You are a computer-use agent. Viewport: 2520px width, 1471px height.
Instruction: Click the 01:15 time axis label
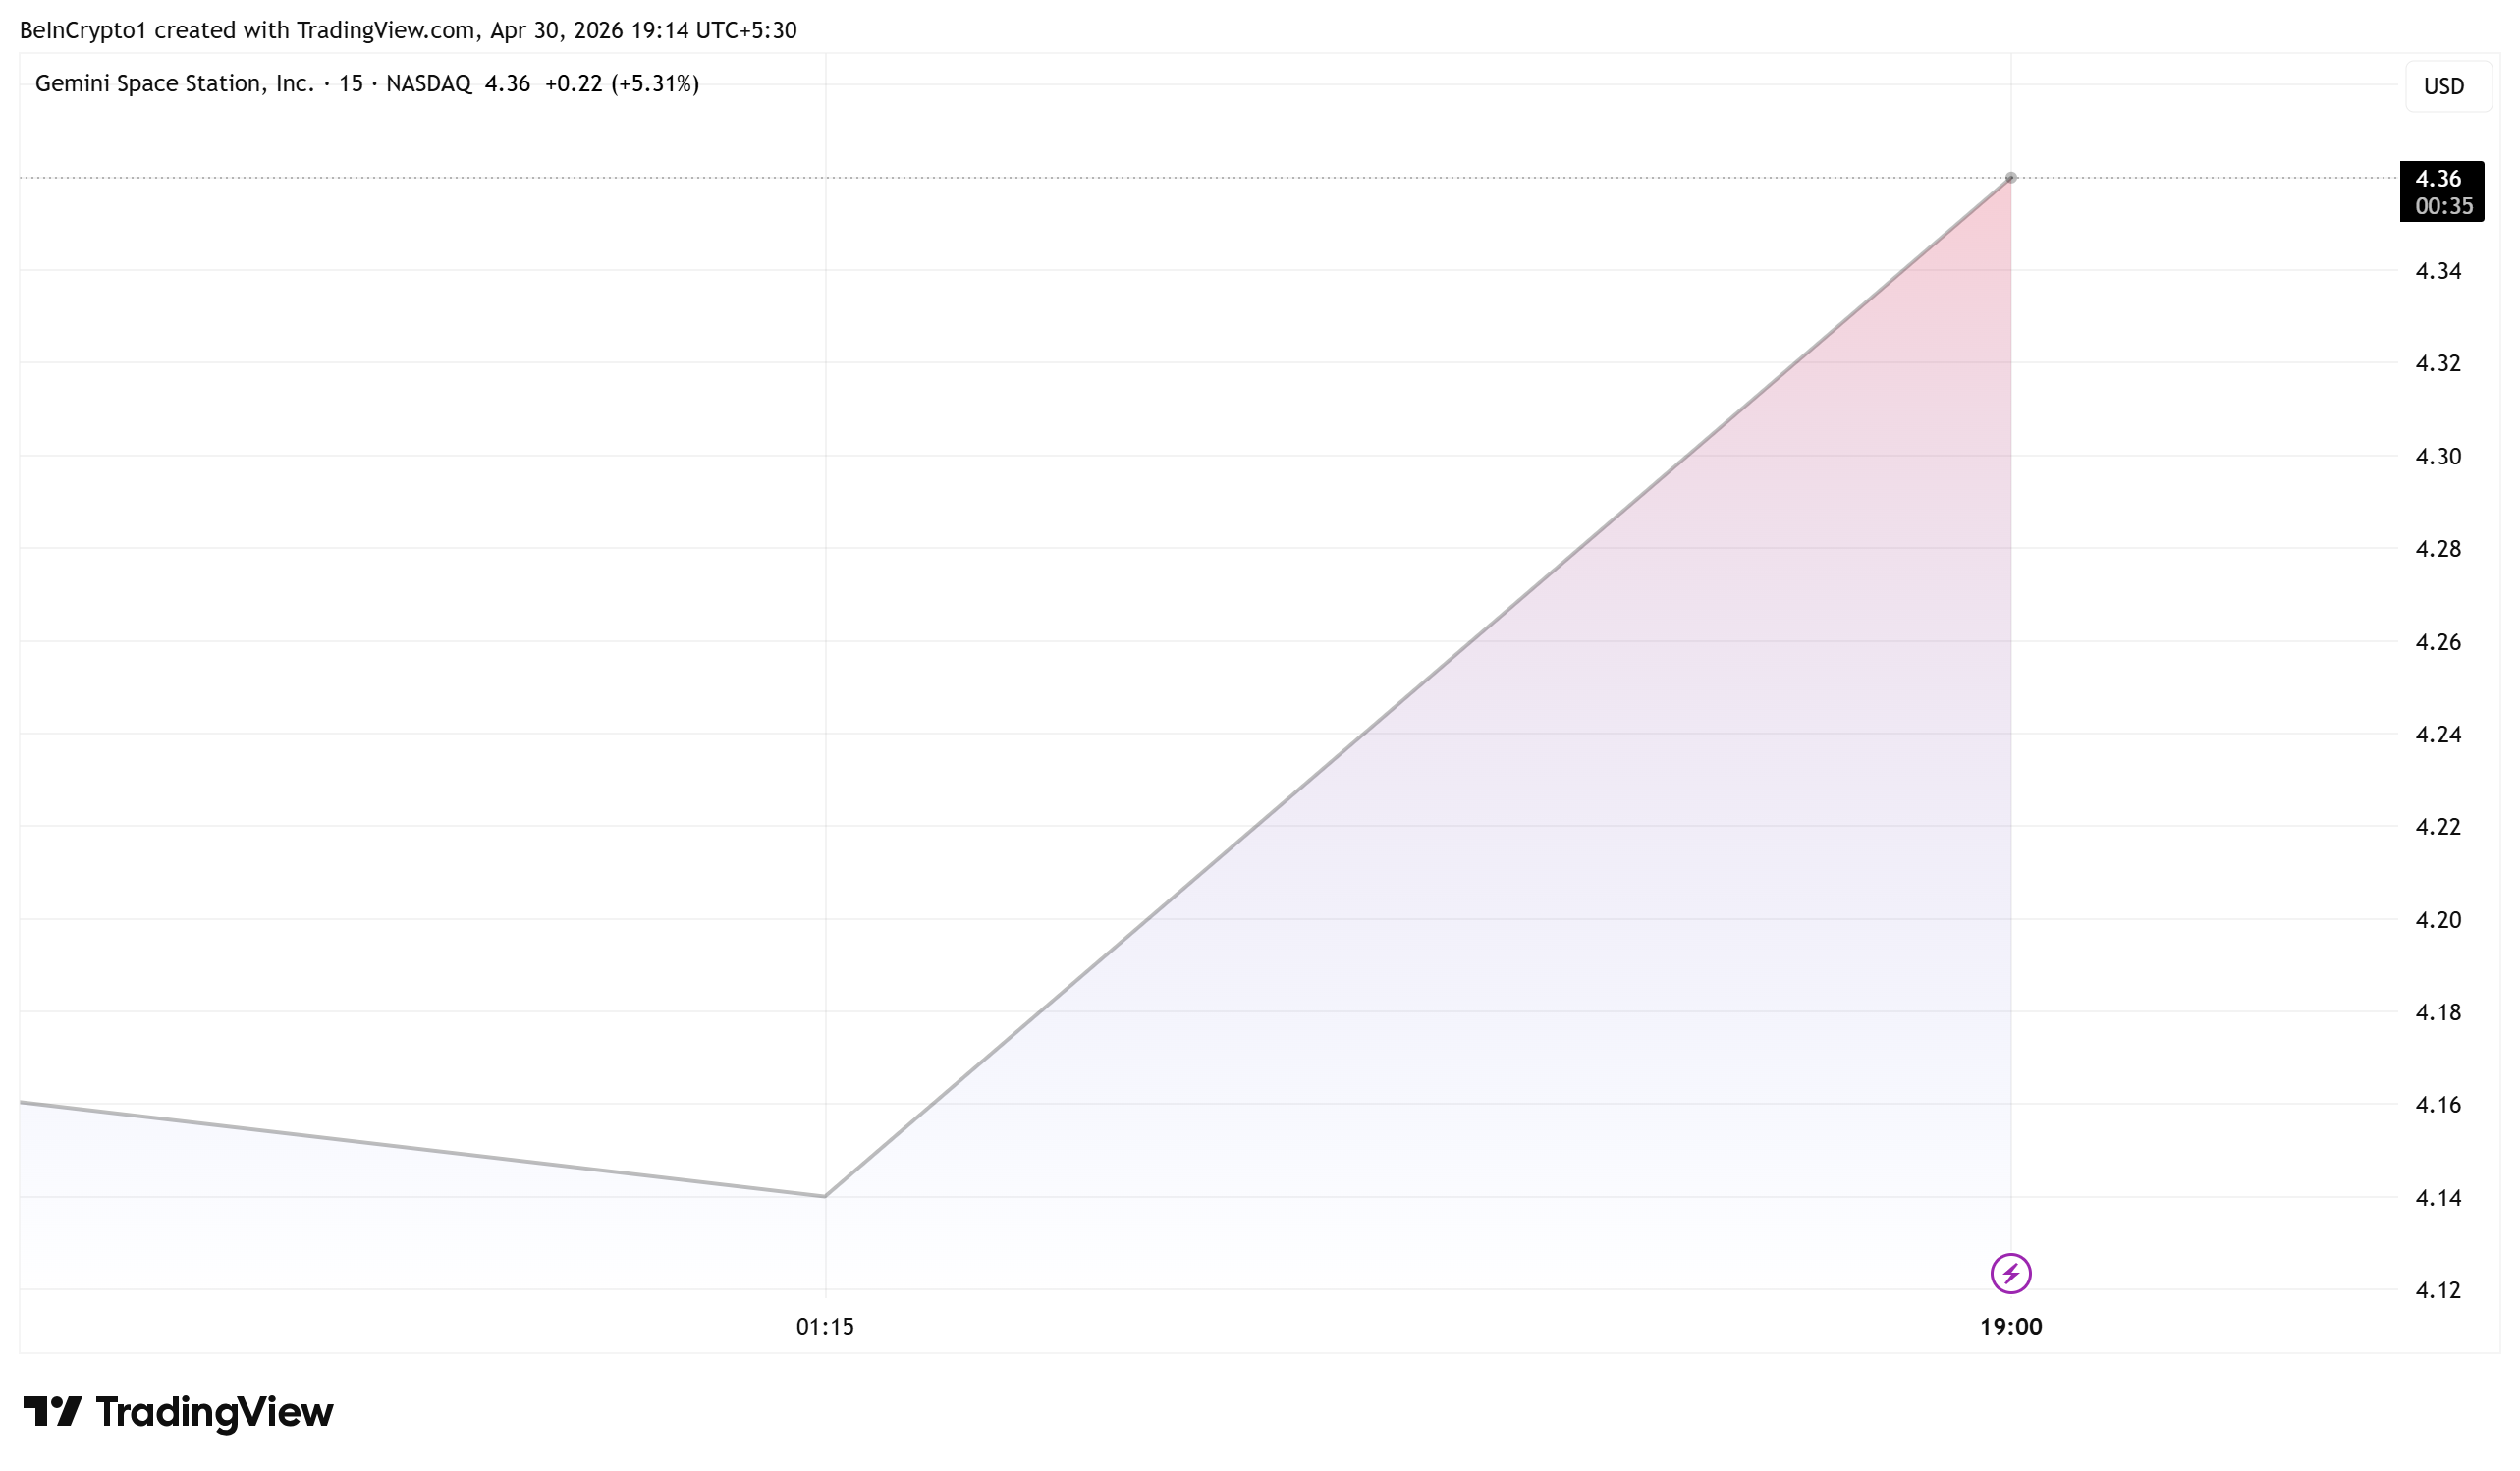[x=825, y=1326]
